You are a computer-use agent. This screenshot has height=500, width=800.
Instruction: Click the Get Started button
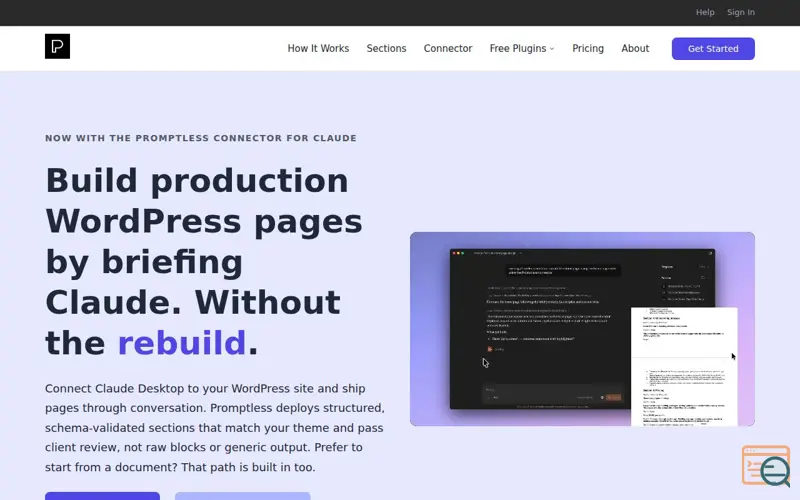(713, 48)
